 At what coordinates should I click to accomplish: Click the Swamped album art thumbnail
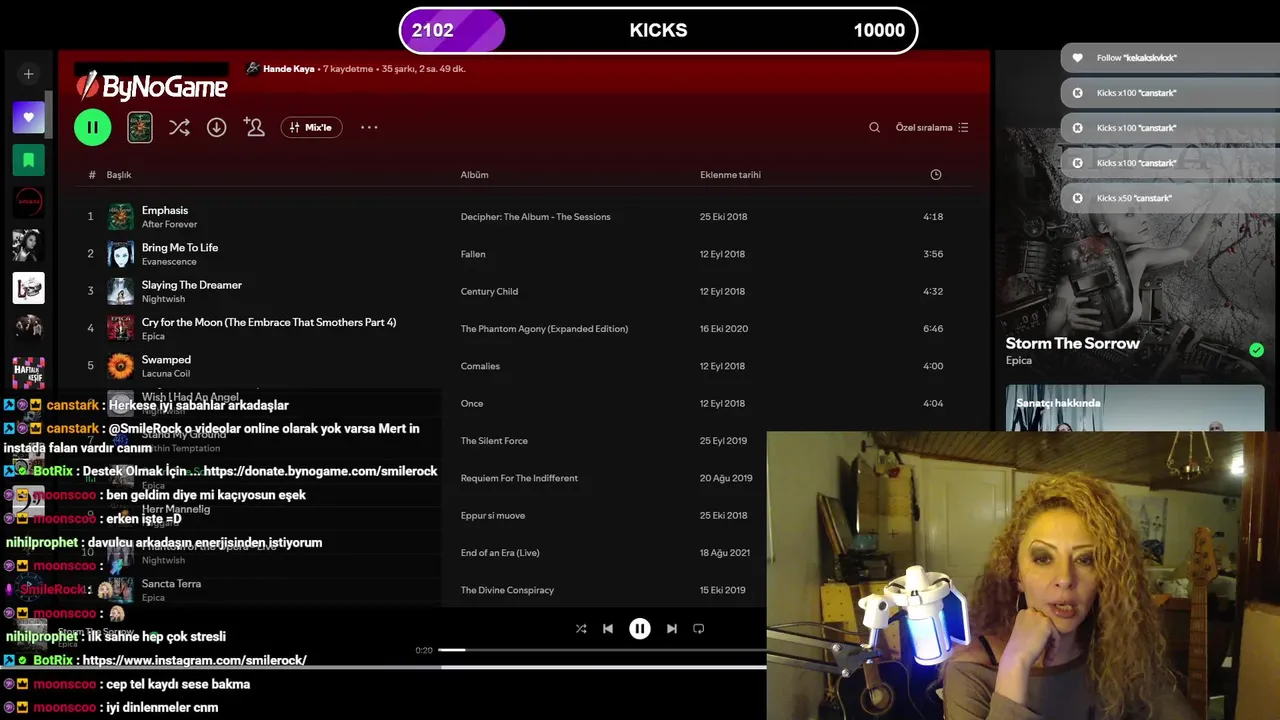121,366
